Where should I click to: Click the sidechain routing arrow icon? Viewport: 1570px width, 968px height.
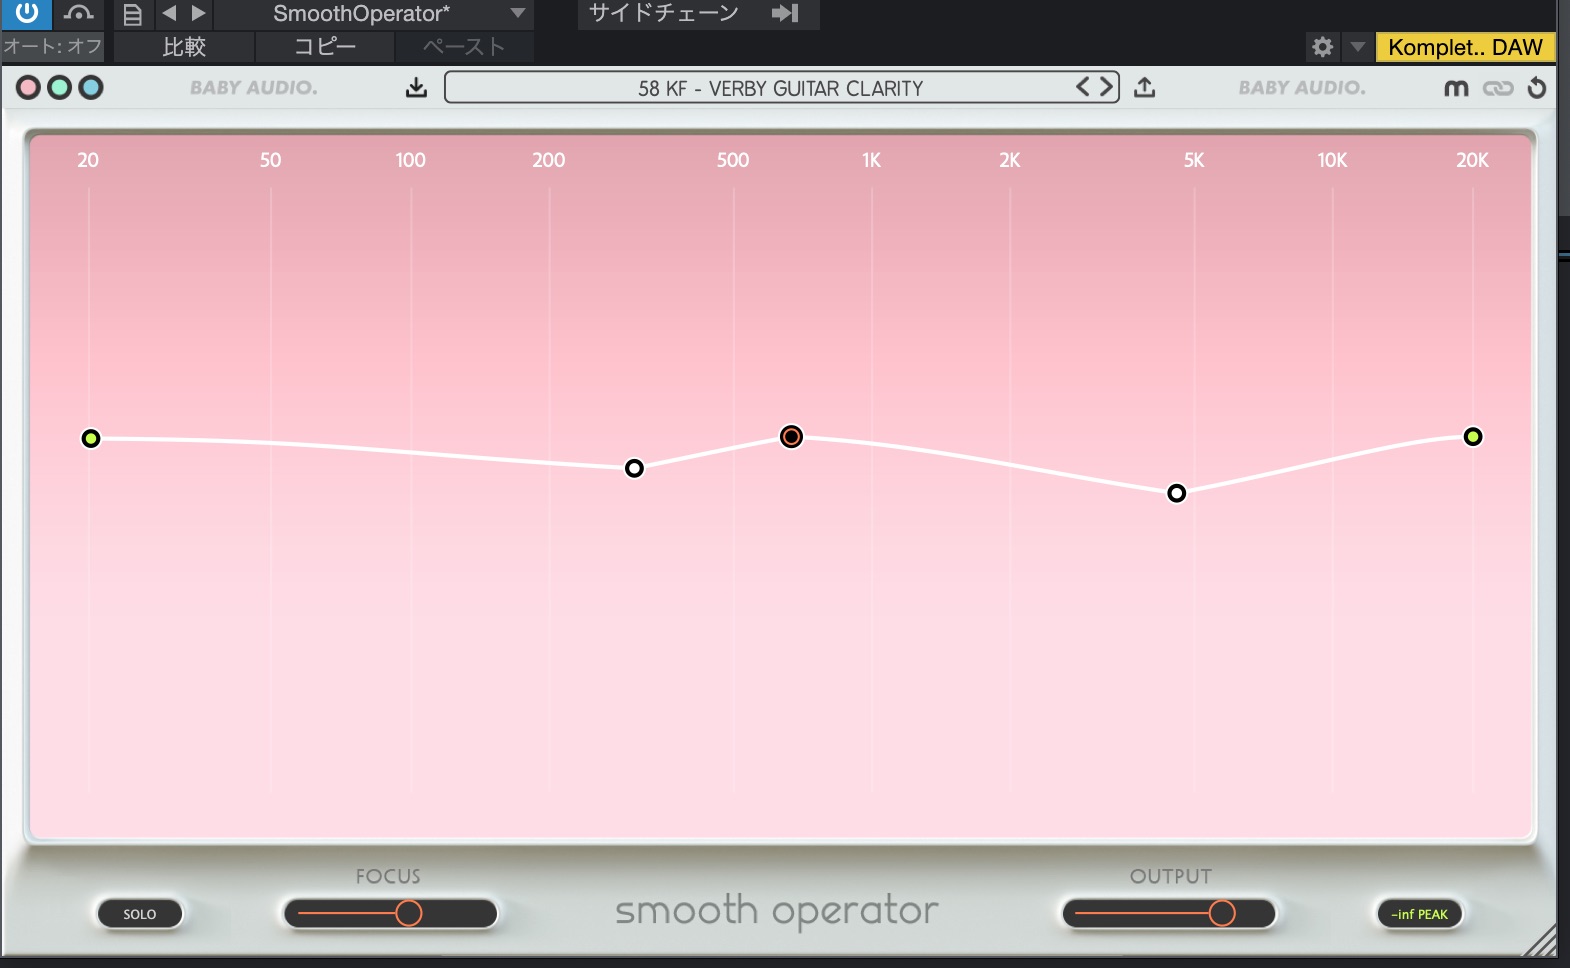click(x=785, y=13)
